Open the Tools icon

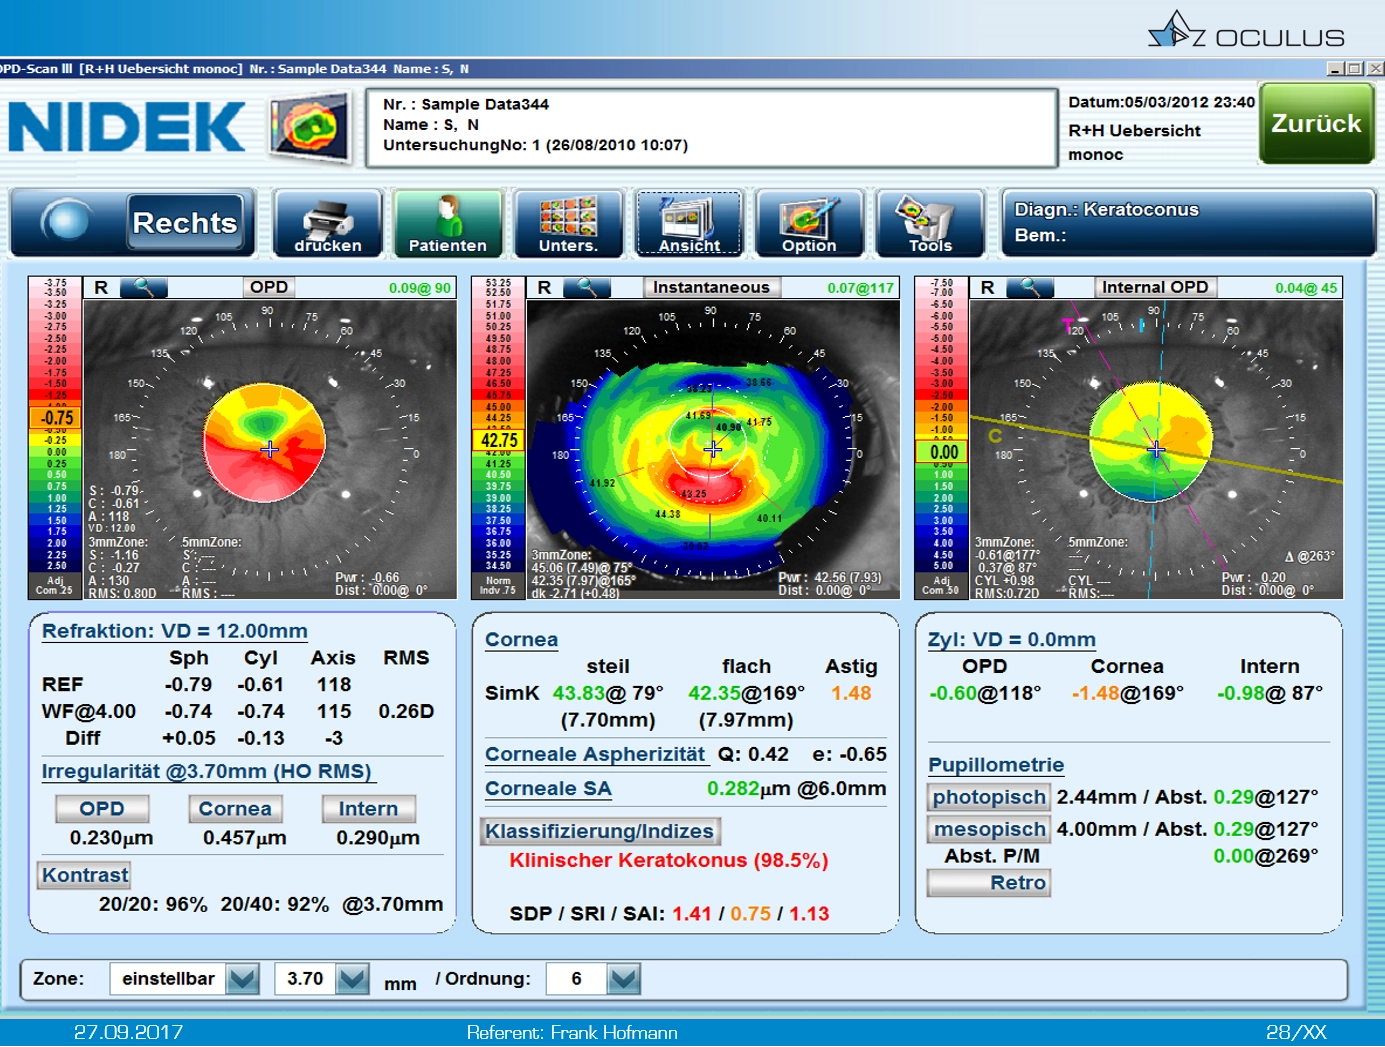coord(929,224)
